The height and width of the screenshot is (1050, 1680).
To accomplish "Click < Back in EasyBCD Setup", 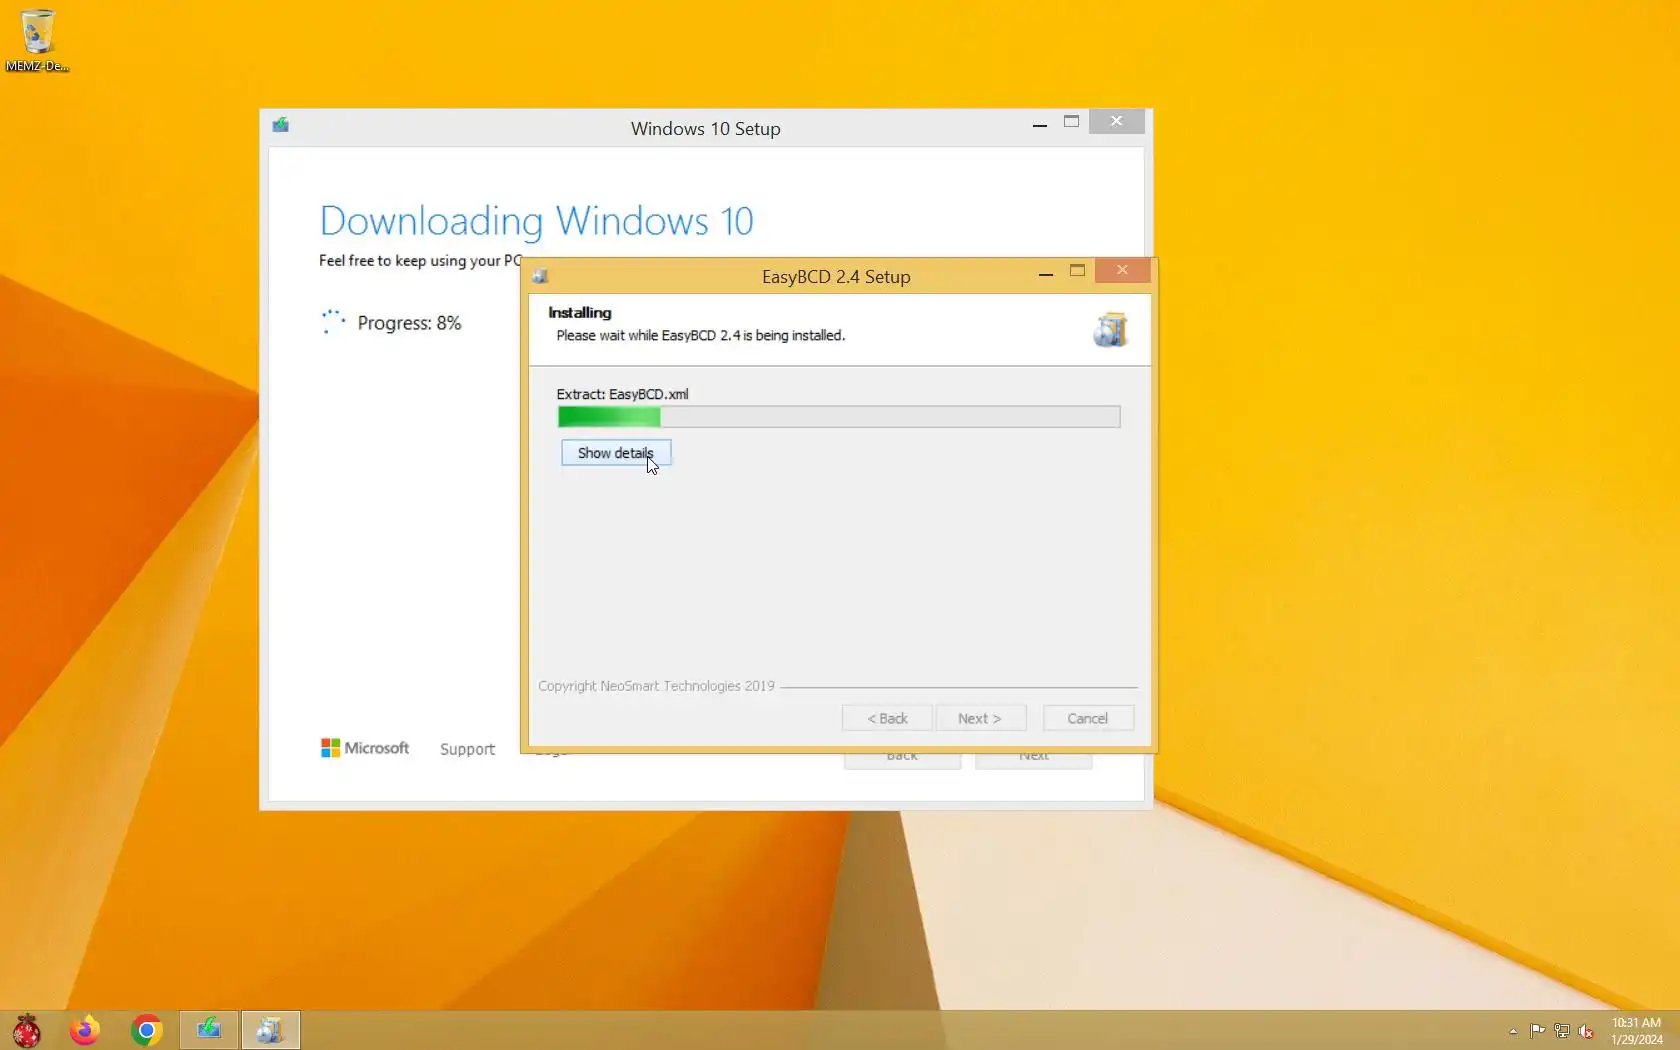I will (887, 718).
